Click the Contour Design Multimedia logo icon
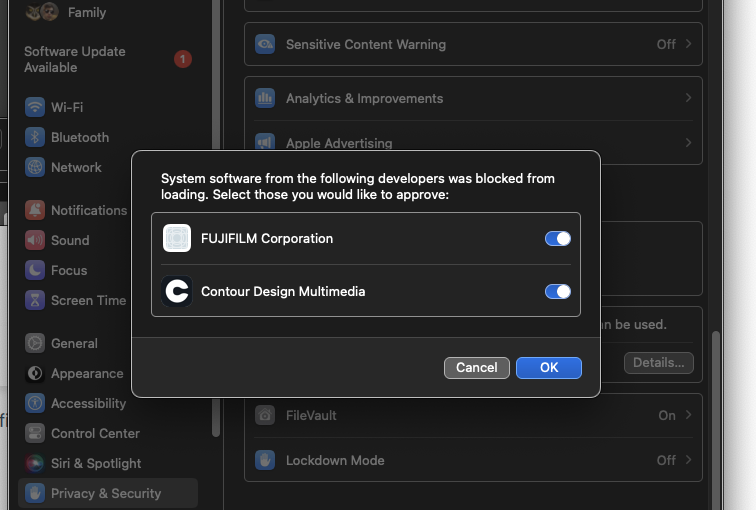Screen dimensions: 756x510 pyautogui.click(x=177, y=291)
